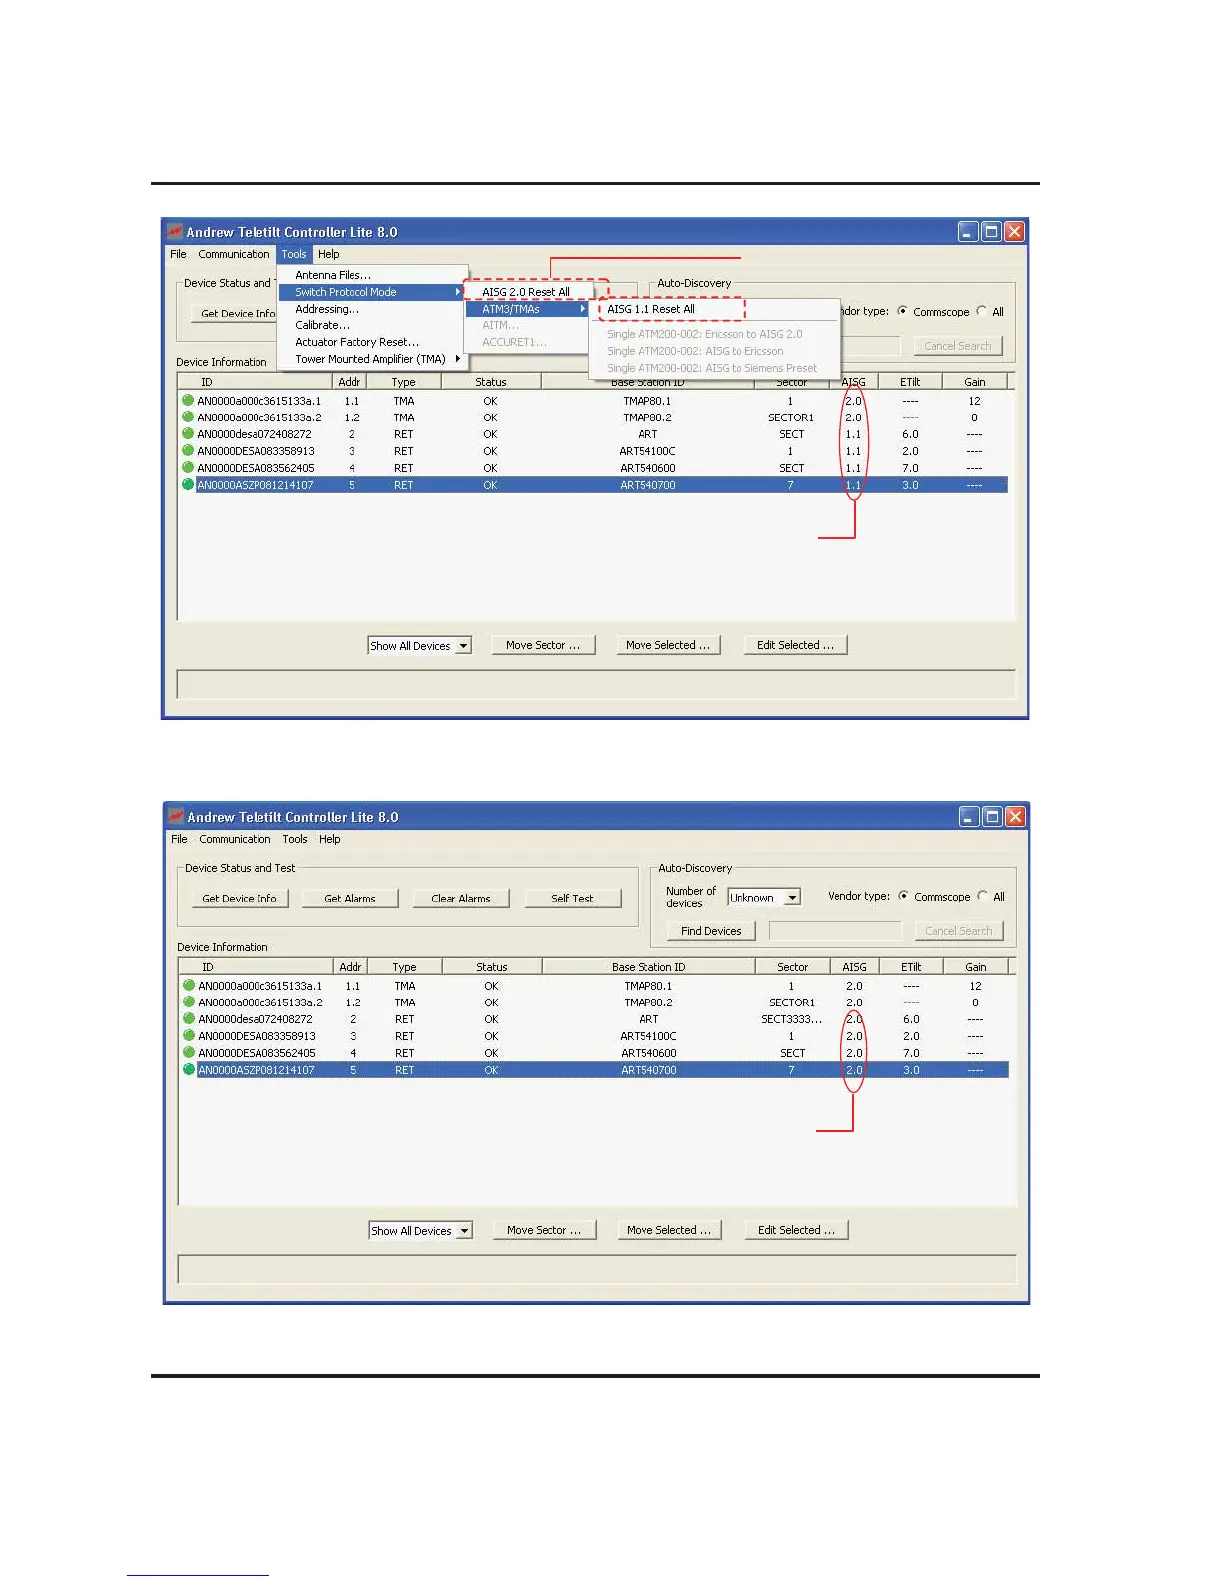This screenshot has width=1224, height=1584.
Task: Click ART54100C cell in menu-open window
Action: tap(648, 451)
